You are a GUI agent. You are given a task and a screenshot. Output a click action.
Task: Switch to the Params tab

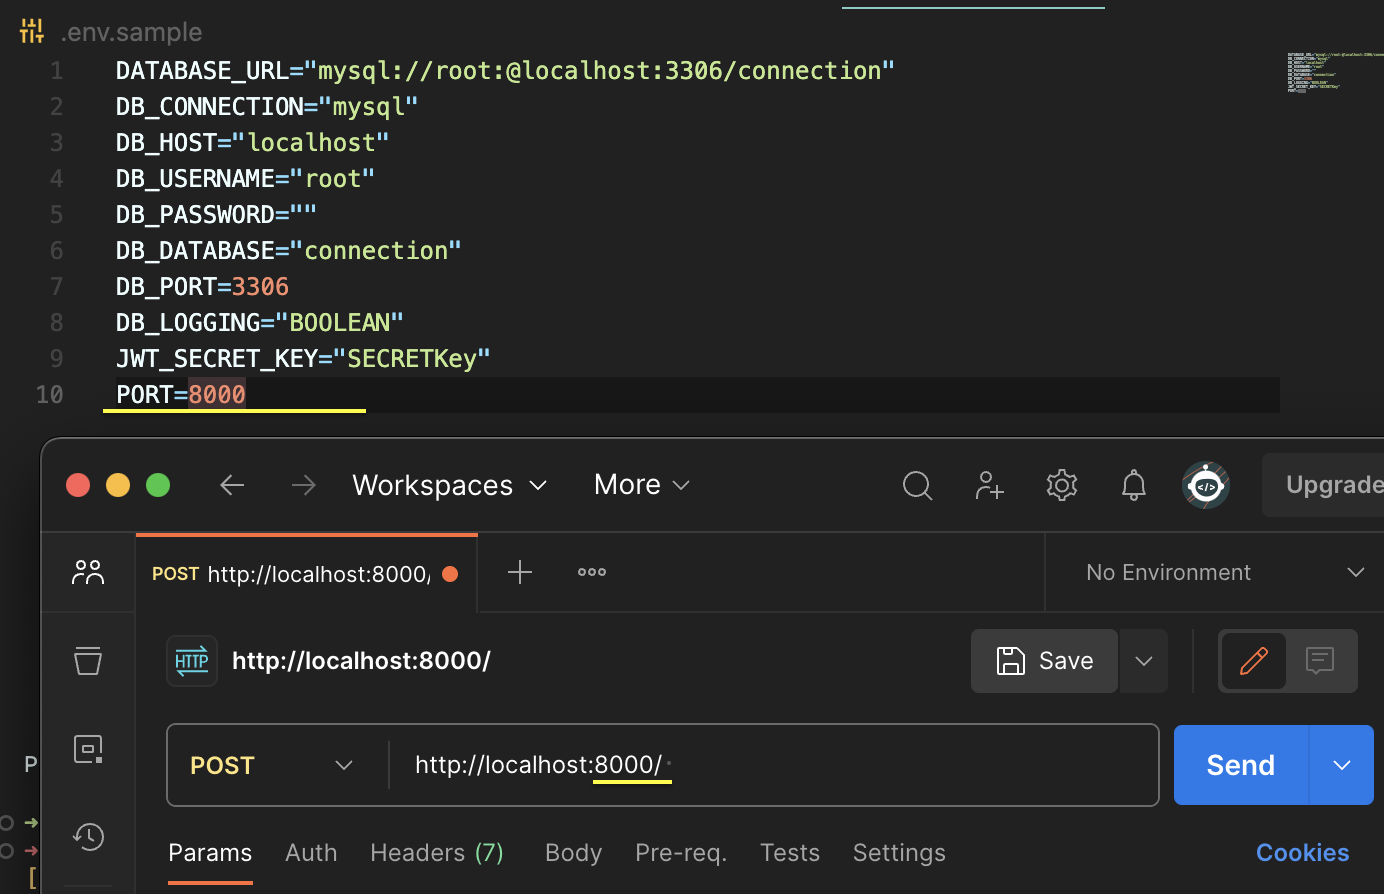pos(210,853)
